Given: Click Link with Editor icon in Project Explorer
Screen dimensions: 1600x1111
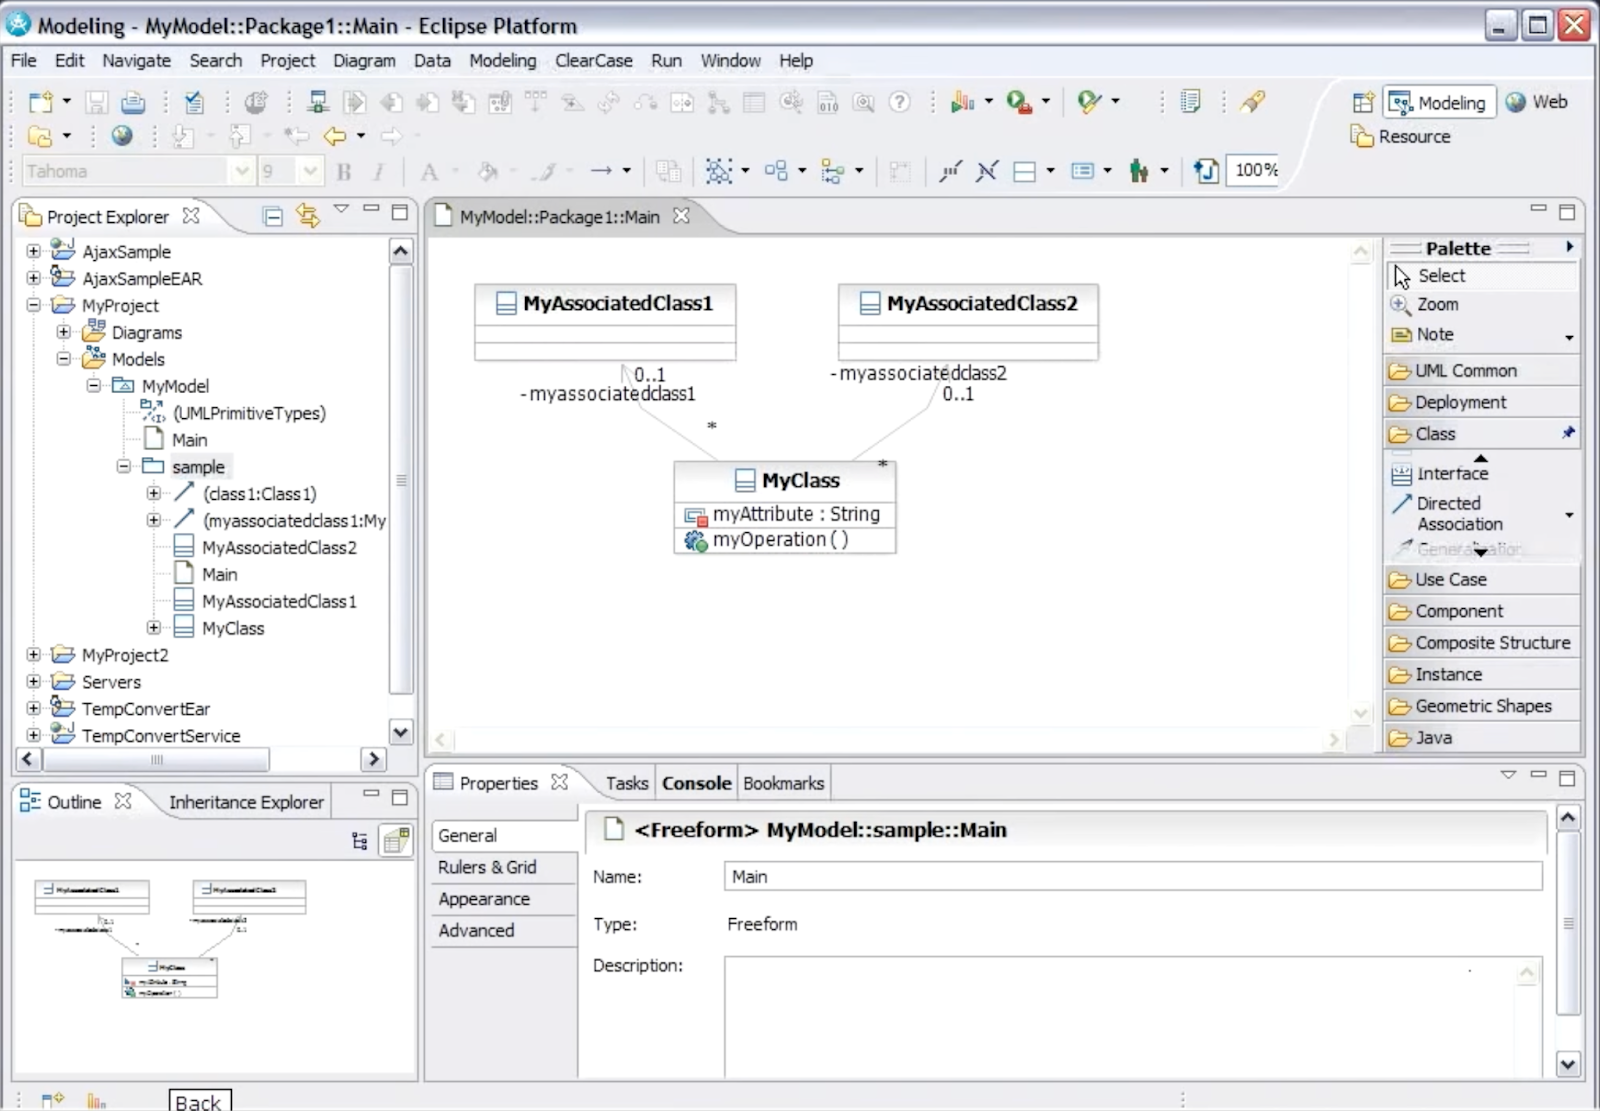Looking at the screenshot, I should tap(307, 216).
